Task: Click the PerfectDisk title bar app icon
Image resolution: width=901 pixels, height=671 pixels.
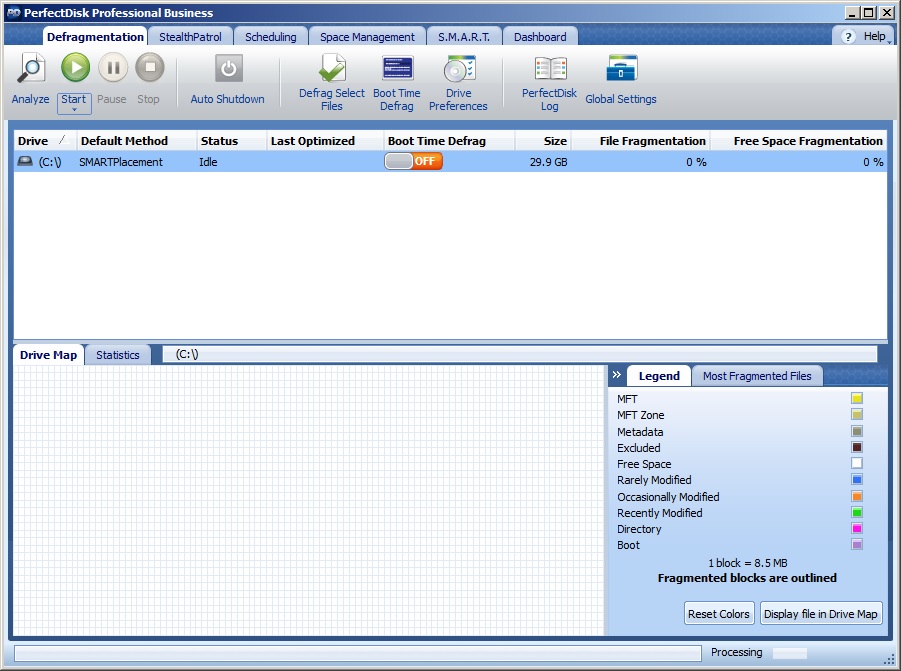Action: [x=14, y=13]
